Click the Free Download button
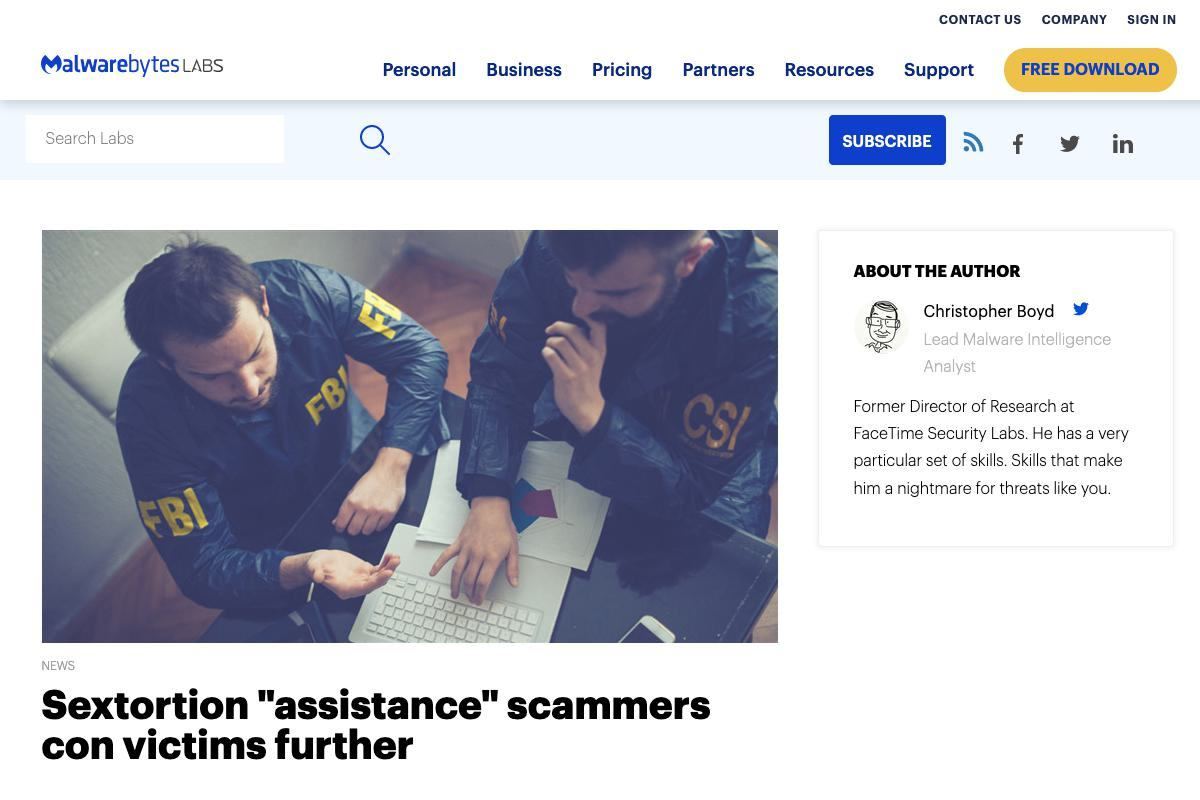 tap(1090, 70)
